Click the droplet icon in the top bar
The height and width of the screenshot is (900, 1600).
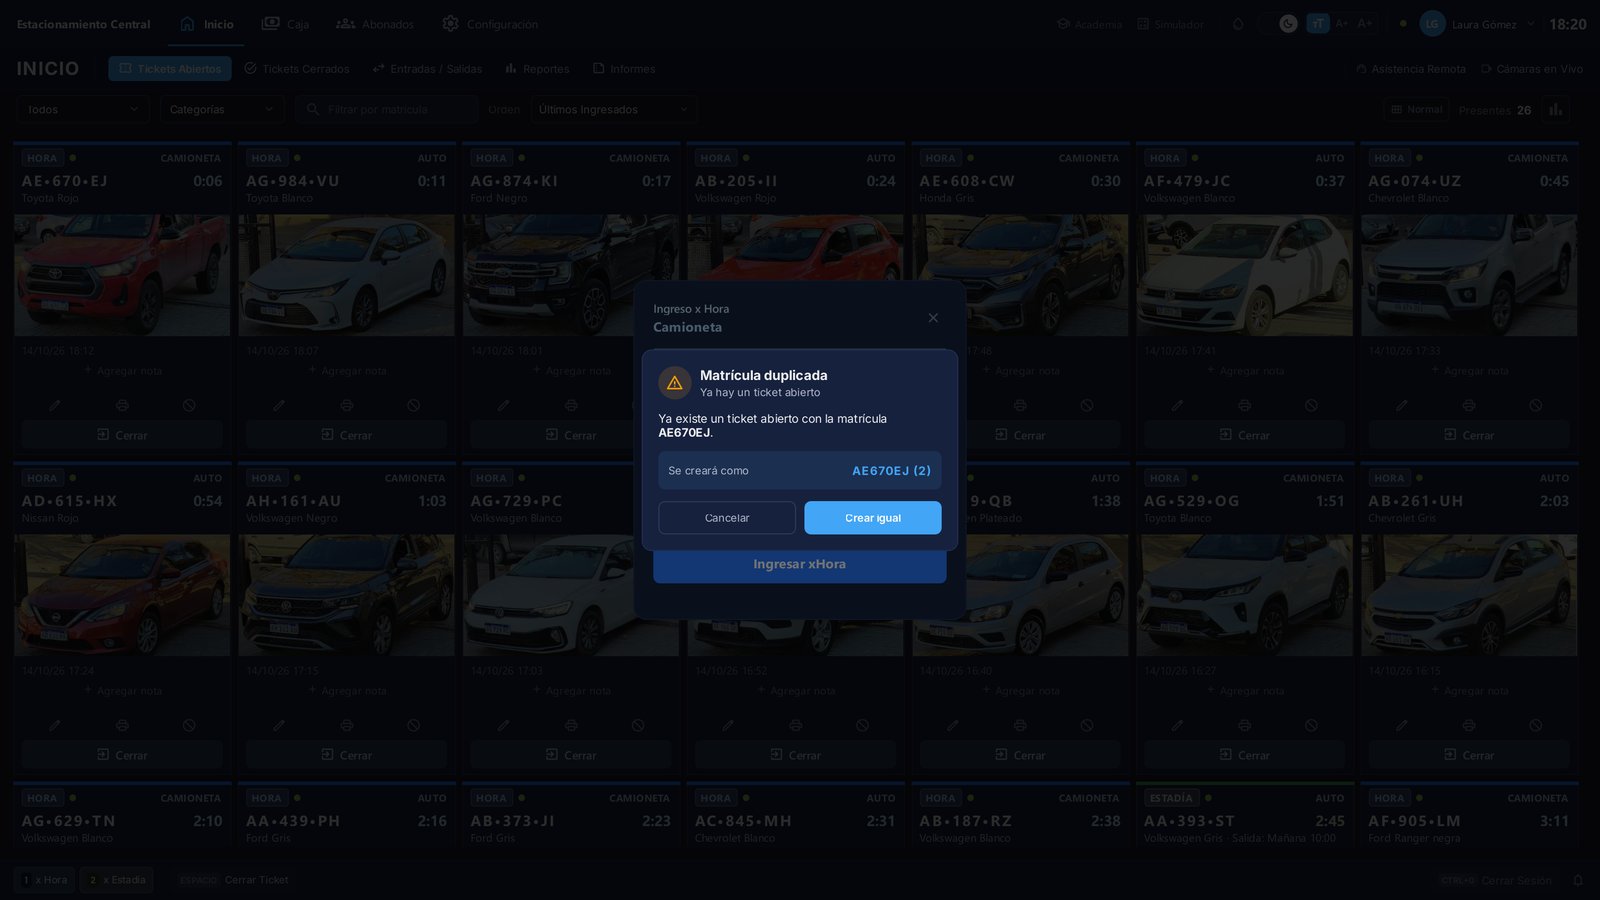click(x=1238, y=24)
